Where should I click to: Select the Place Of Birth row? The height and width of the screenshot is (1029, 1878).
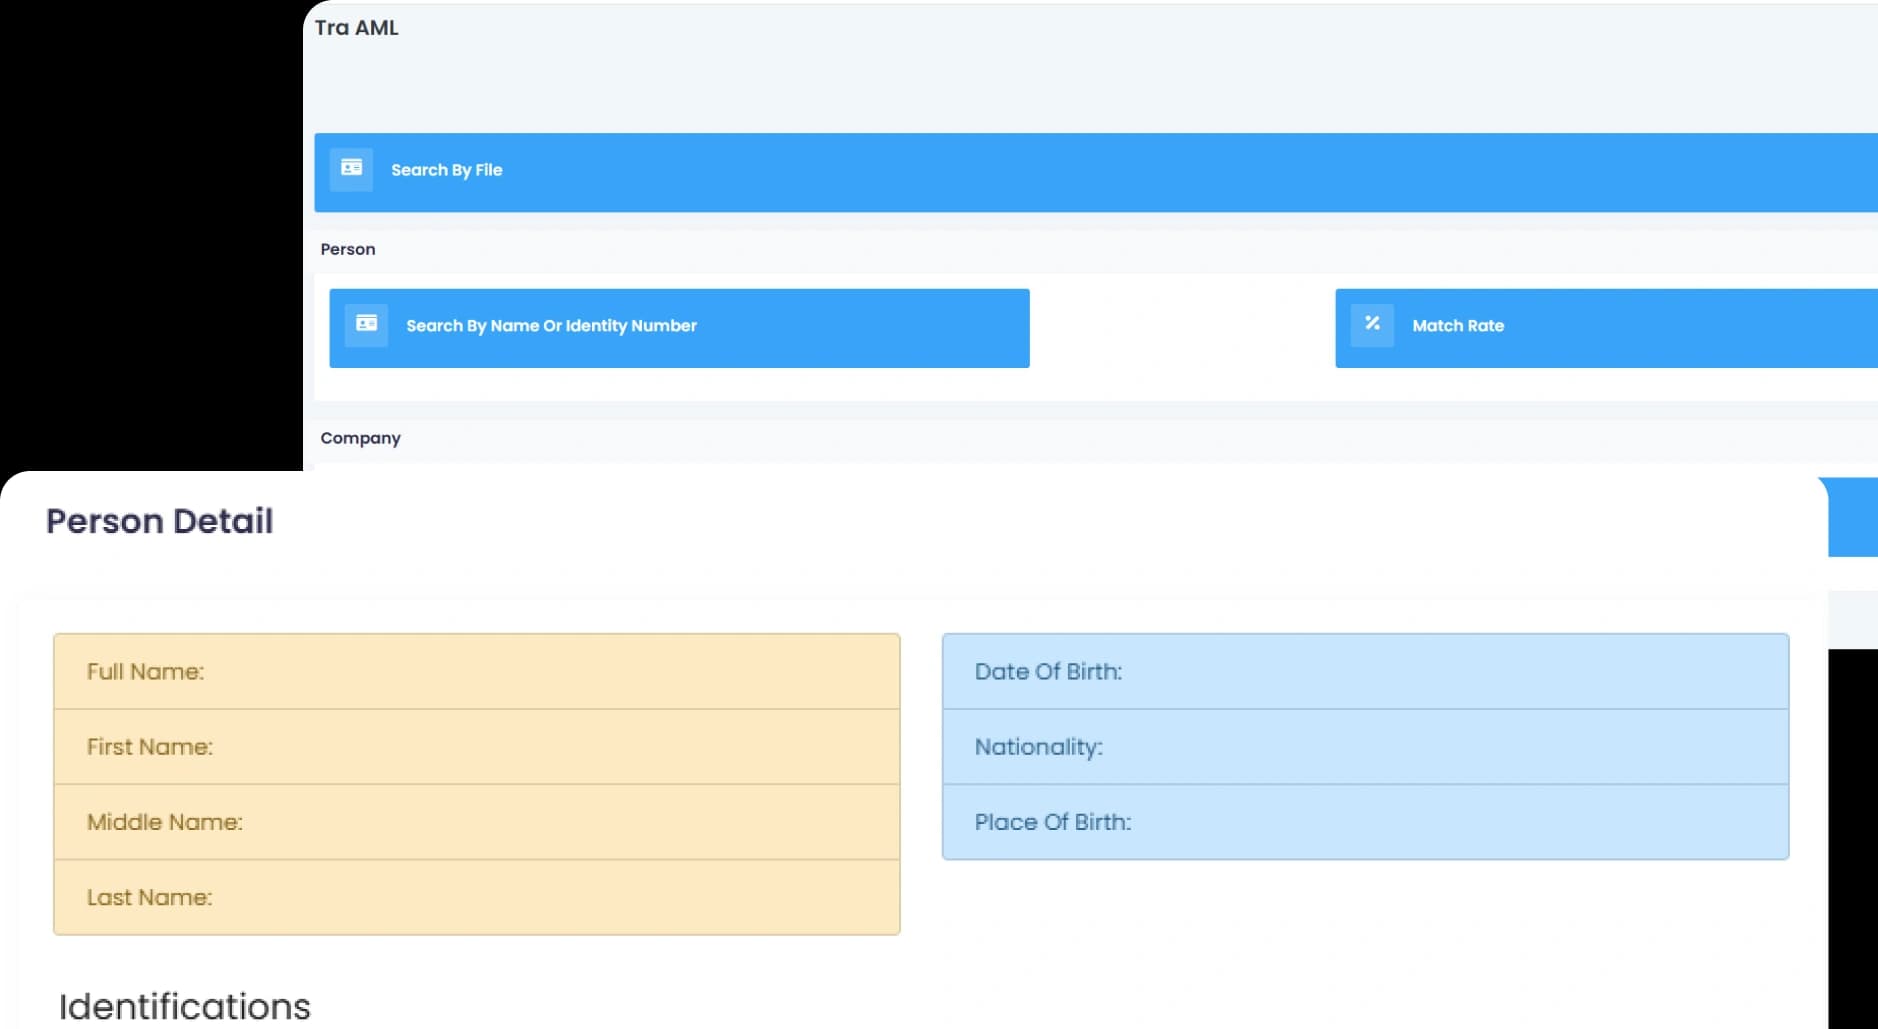[x=1365, y=822]
